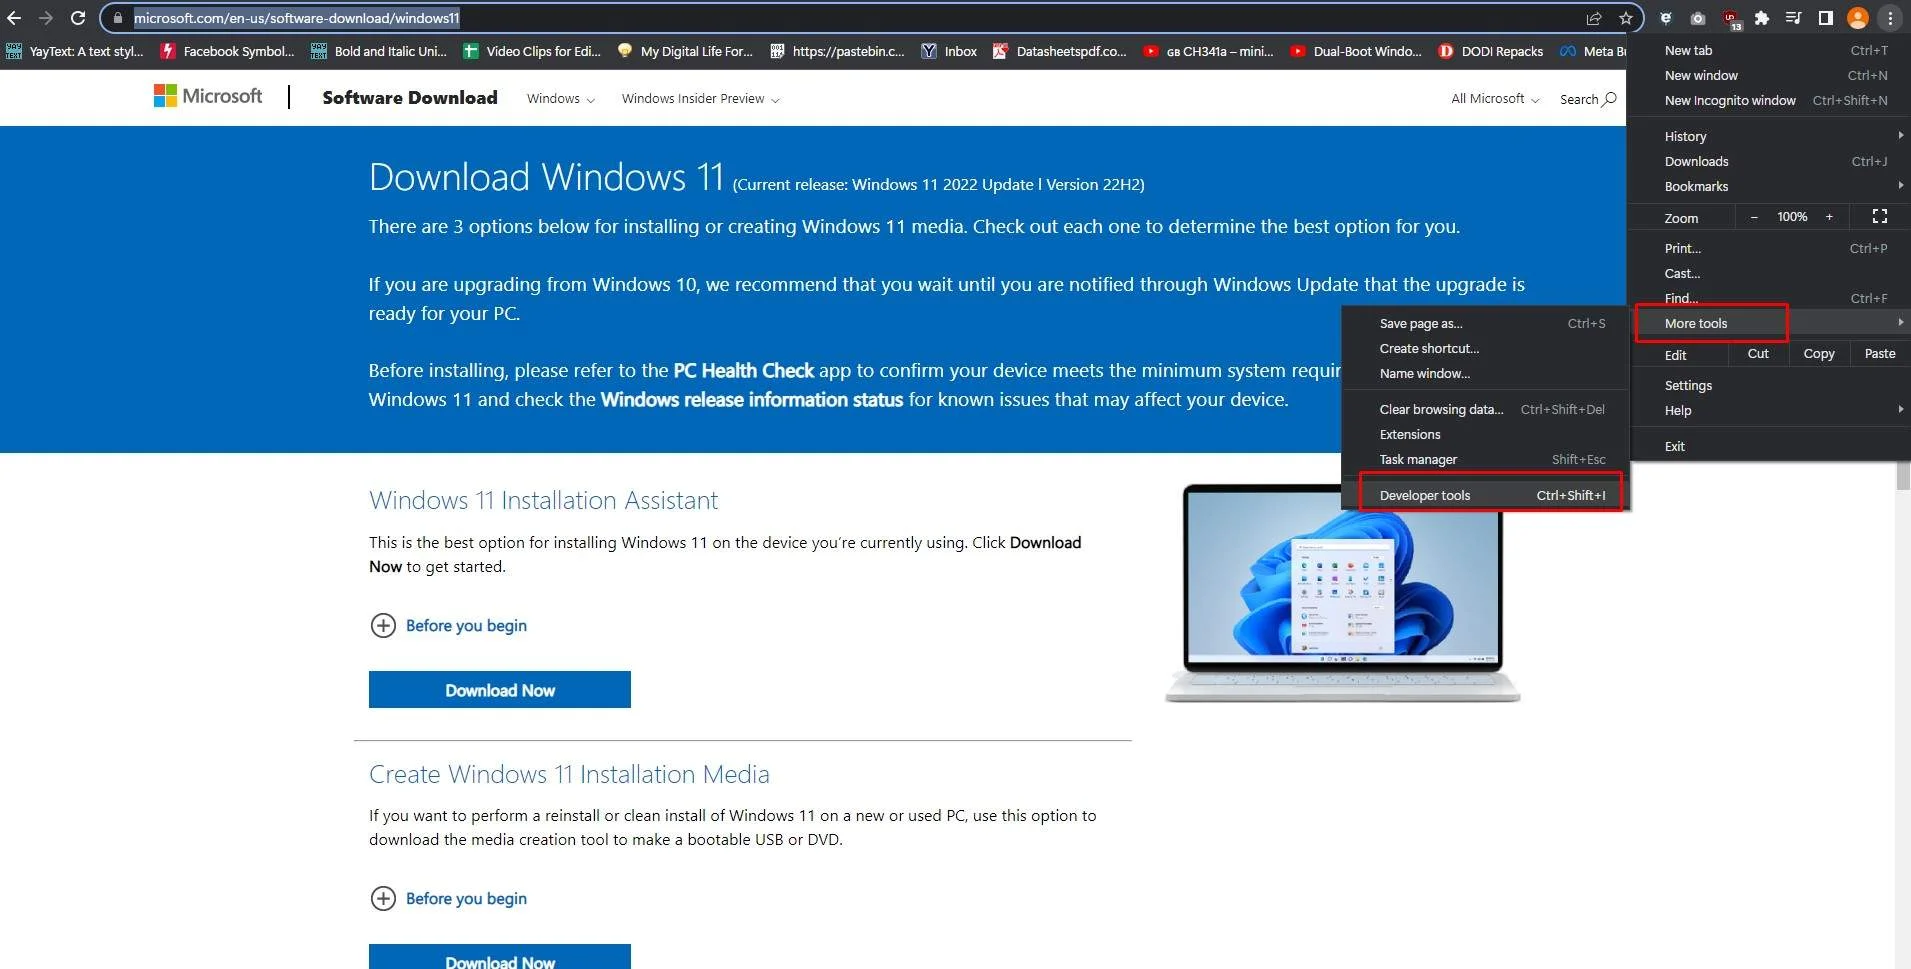Click the address bar URL
This screenshot has height=969, width=1911.
(x=297, y=18)
